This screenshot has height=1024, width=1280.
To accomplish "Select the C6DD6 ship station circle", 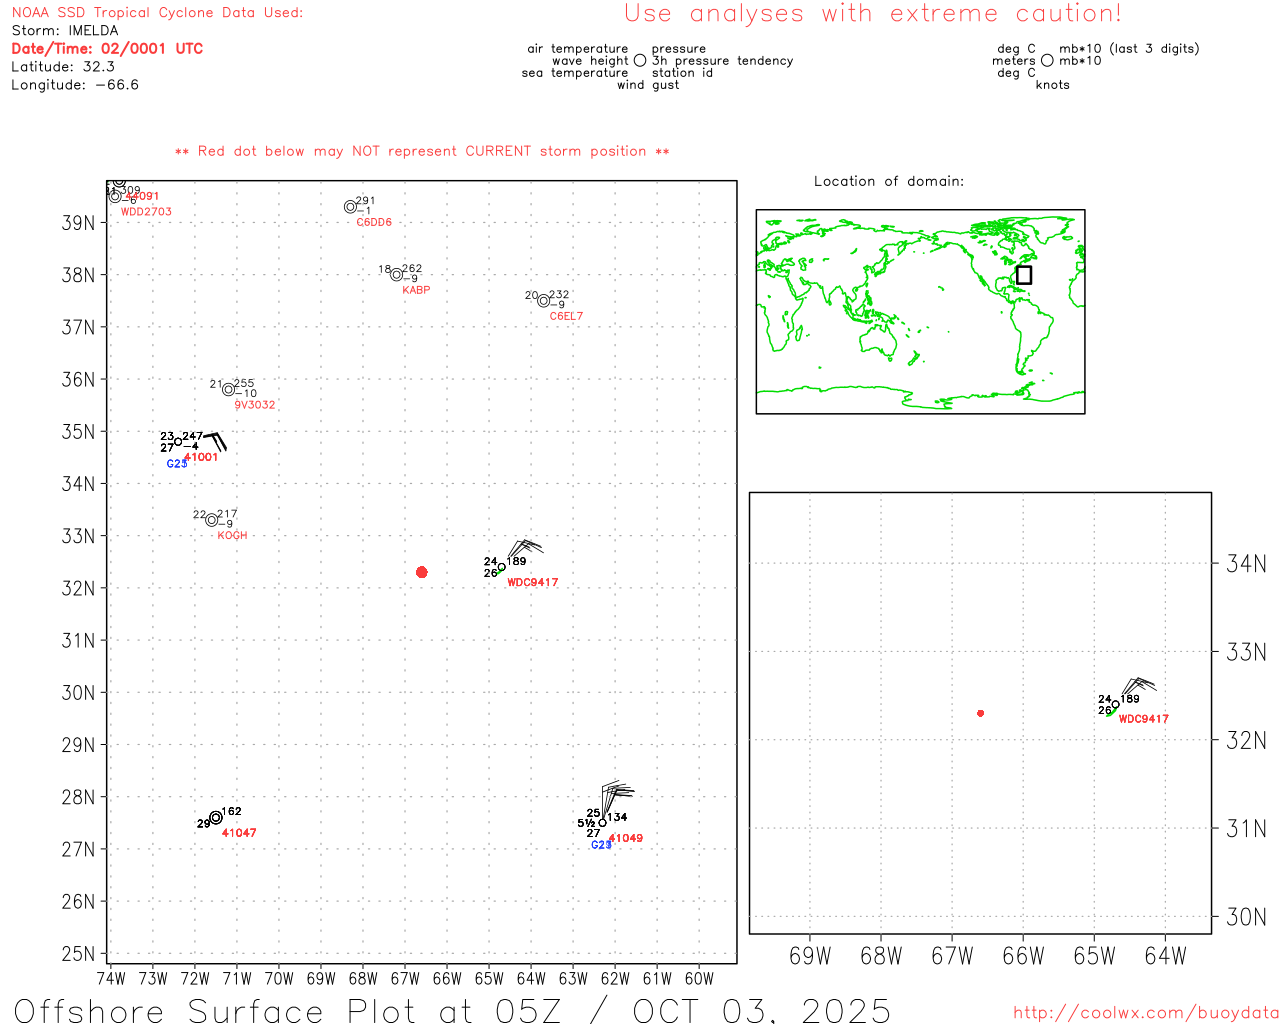I will (x=350, y=207).
